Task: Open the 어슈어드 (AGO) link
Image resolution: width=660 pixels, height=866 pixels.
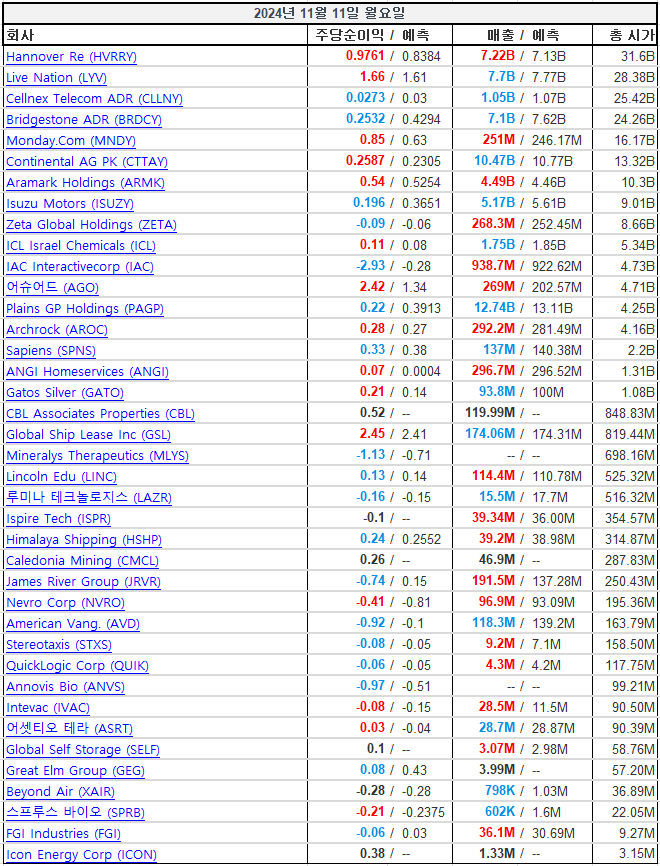Action: (x=52, y=287)
